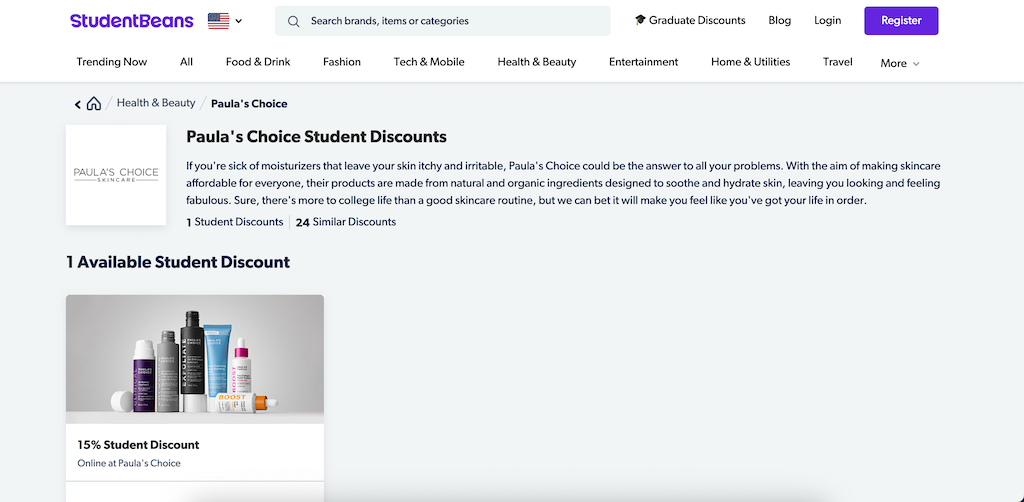Click the breadcrumb home icon
The height and width of the screenshot is (502, 1024).
[94, 103]
